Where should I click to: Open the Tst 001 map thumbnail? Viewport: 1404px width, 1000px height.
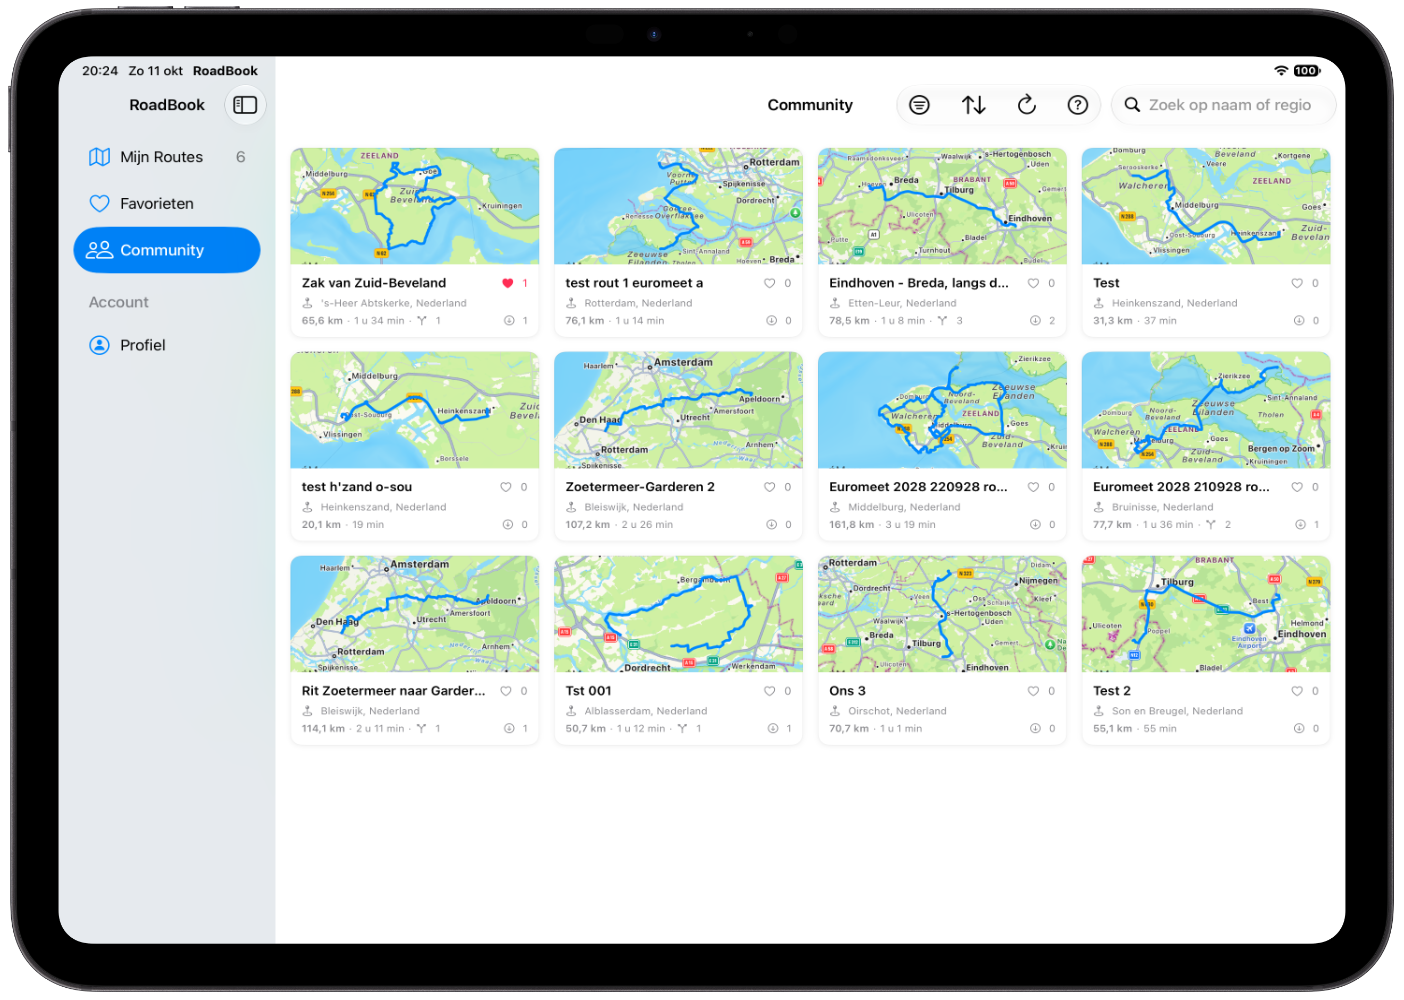(x=679, y=614)
